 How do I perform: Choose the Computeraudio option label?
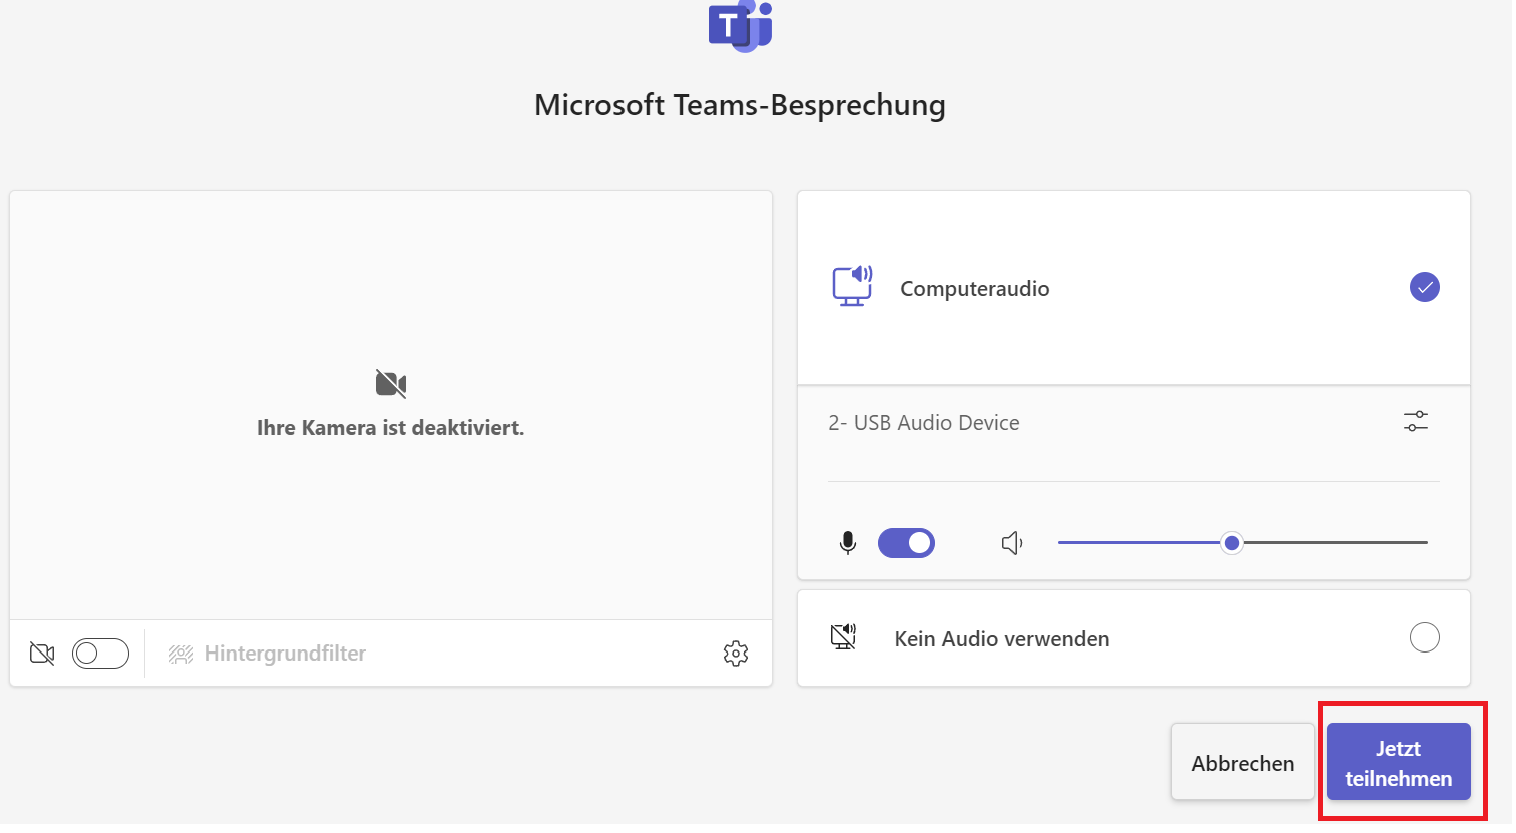click(975, 289)
